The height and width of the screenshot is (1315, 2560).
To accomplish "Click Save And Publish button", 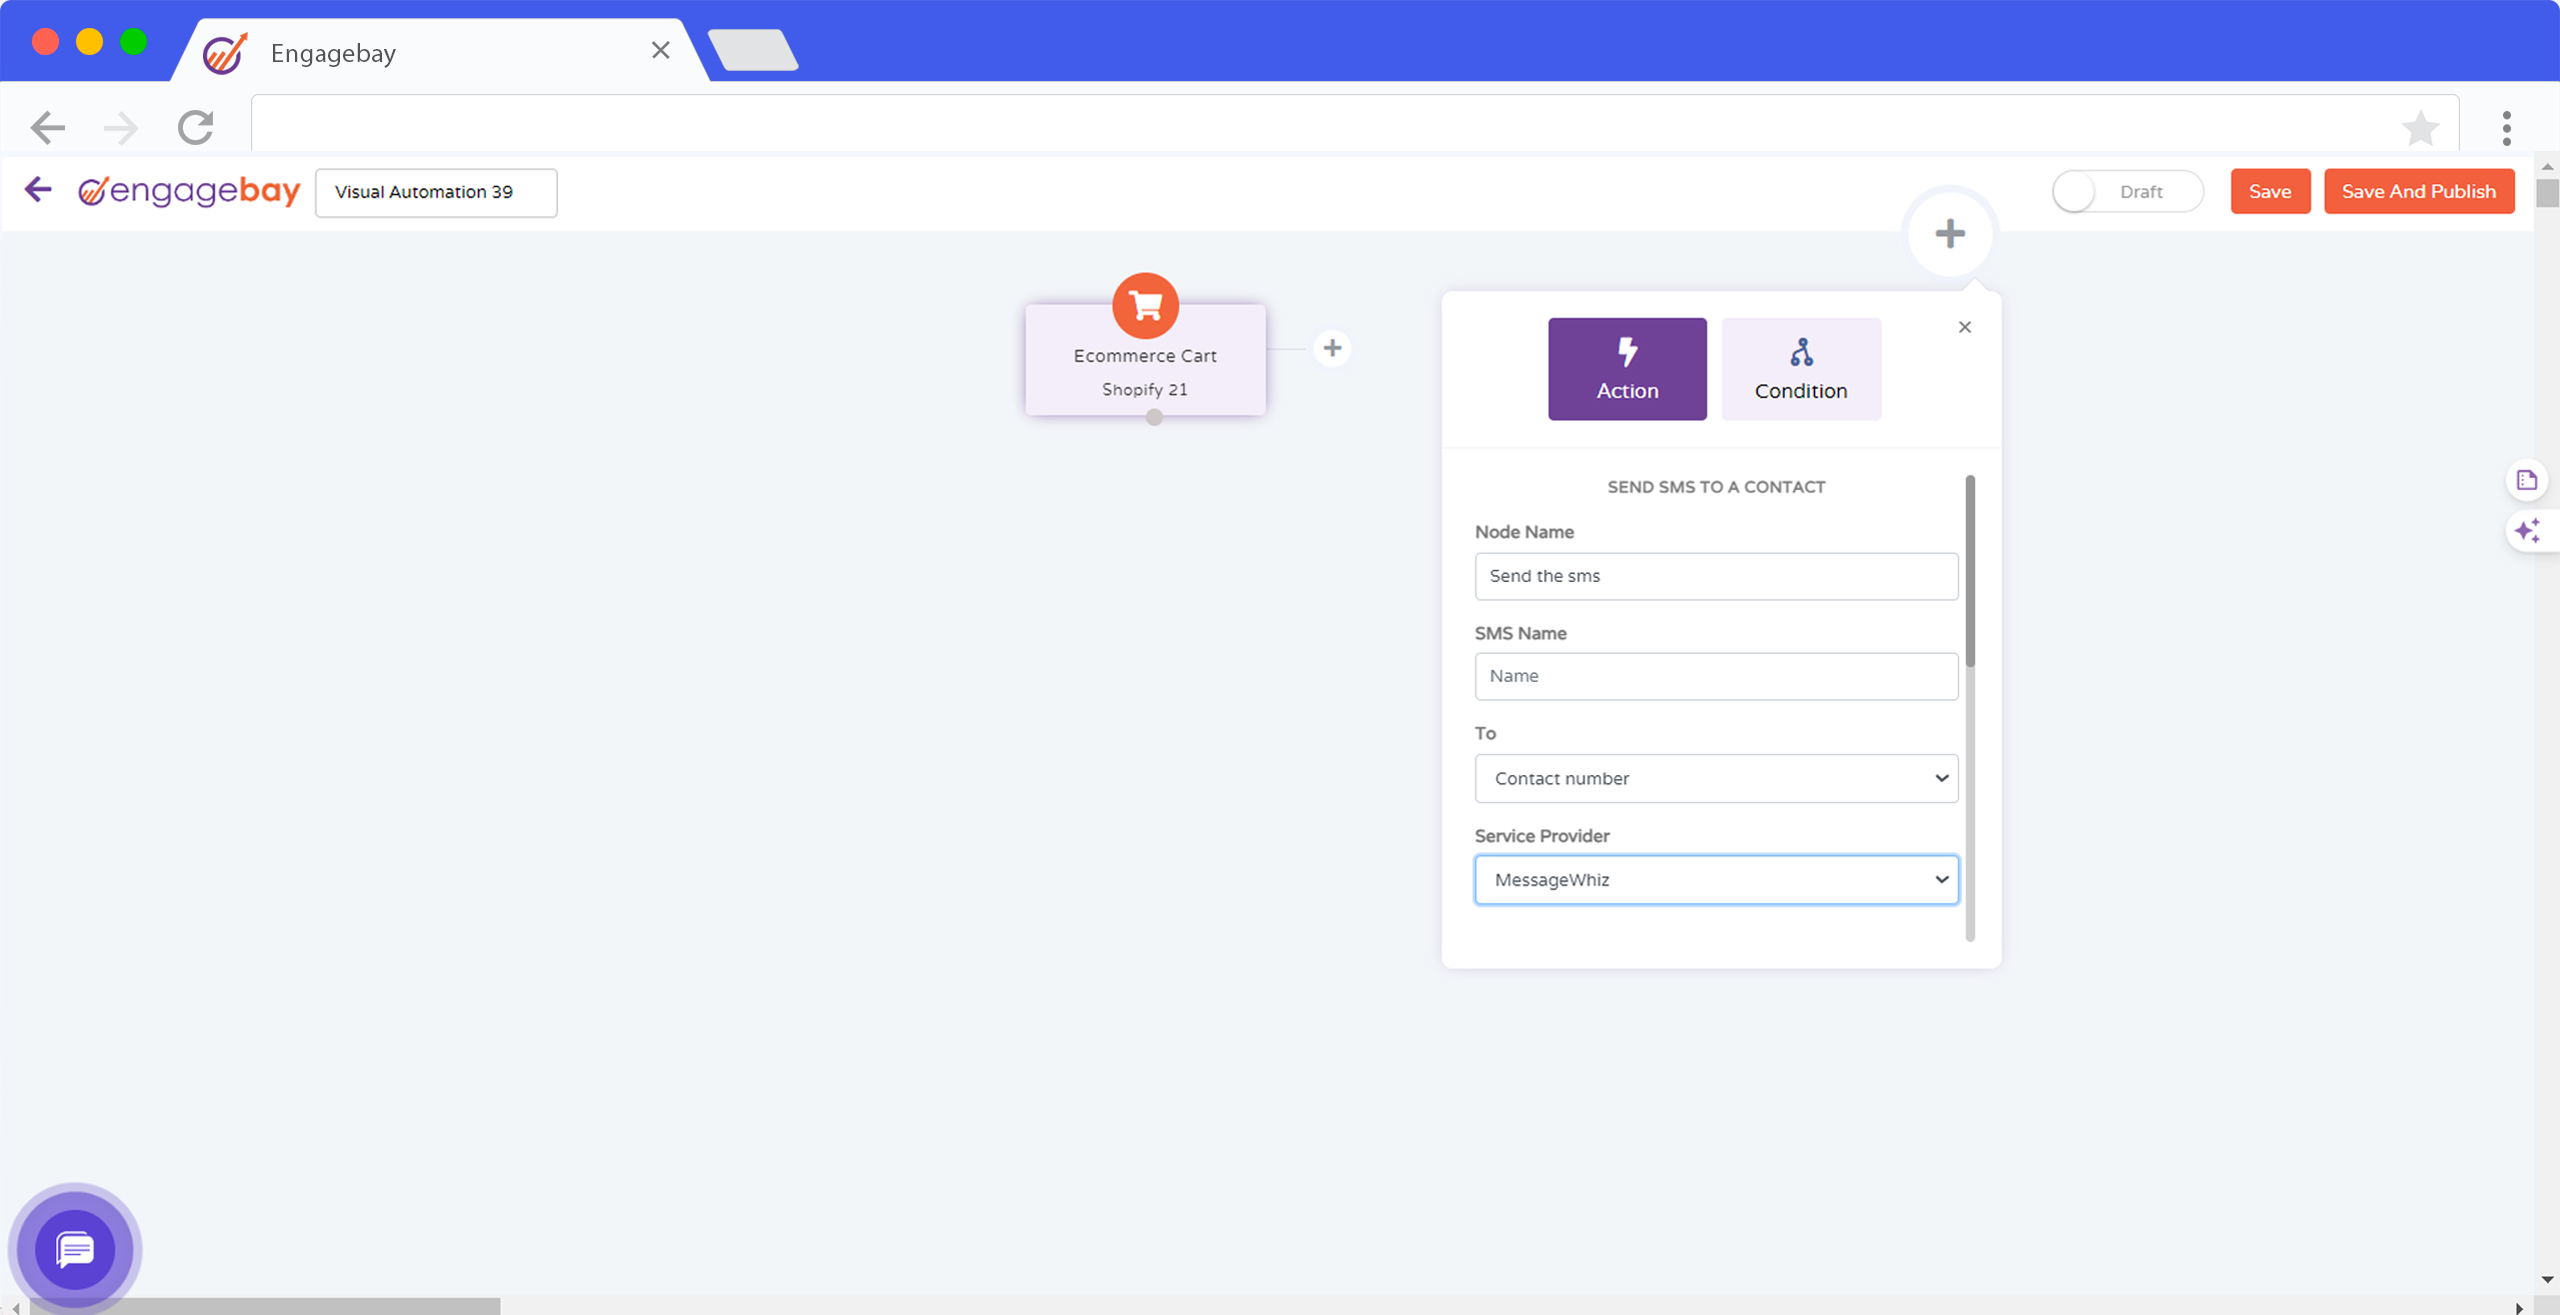I will coord(2418,192).
